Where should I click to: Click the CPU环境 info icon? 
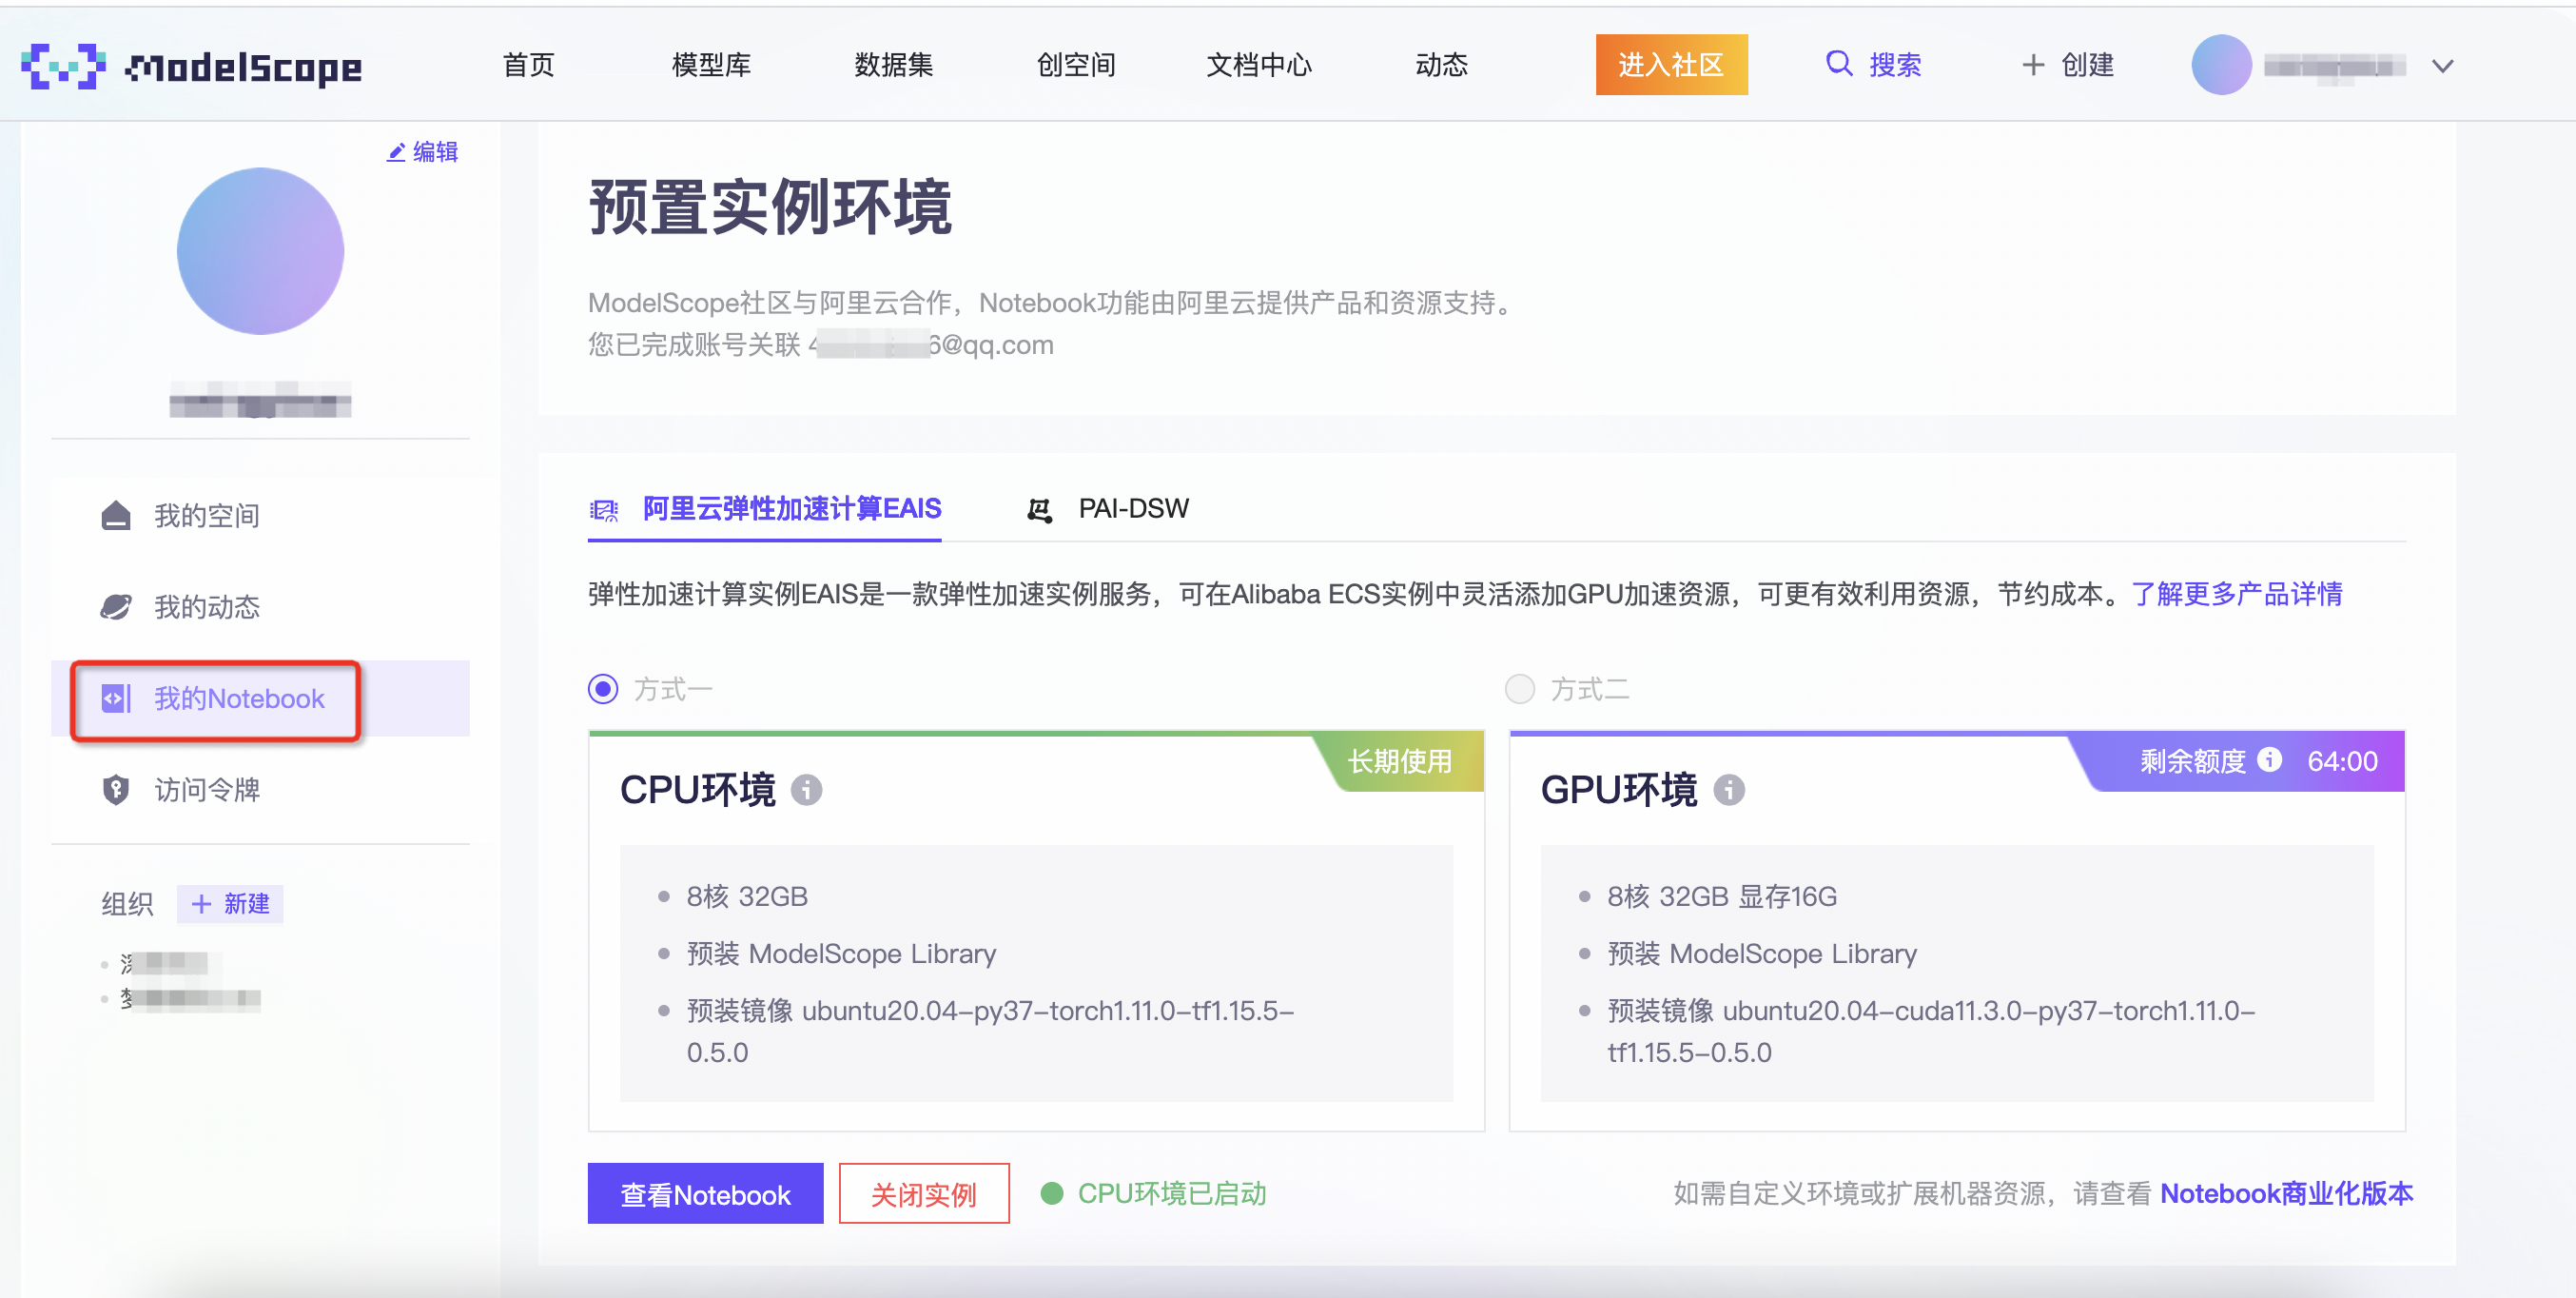(x=806, y=791)
